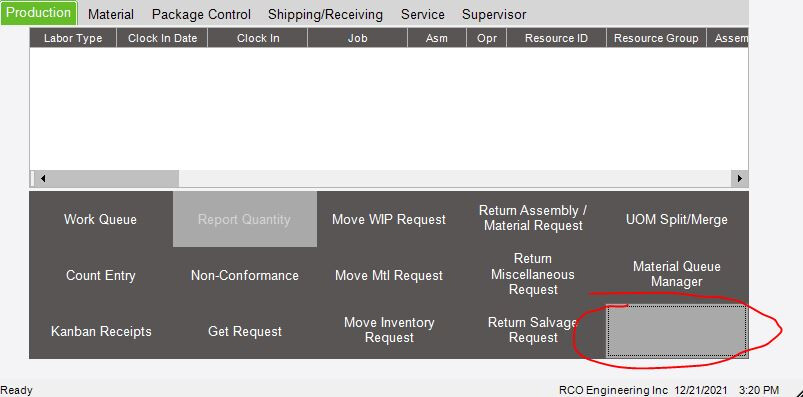Click the Clock In column header
The width and height of the screenshot is (803, 397).
tap(258, 38)
